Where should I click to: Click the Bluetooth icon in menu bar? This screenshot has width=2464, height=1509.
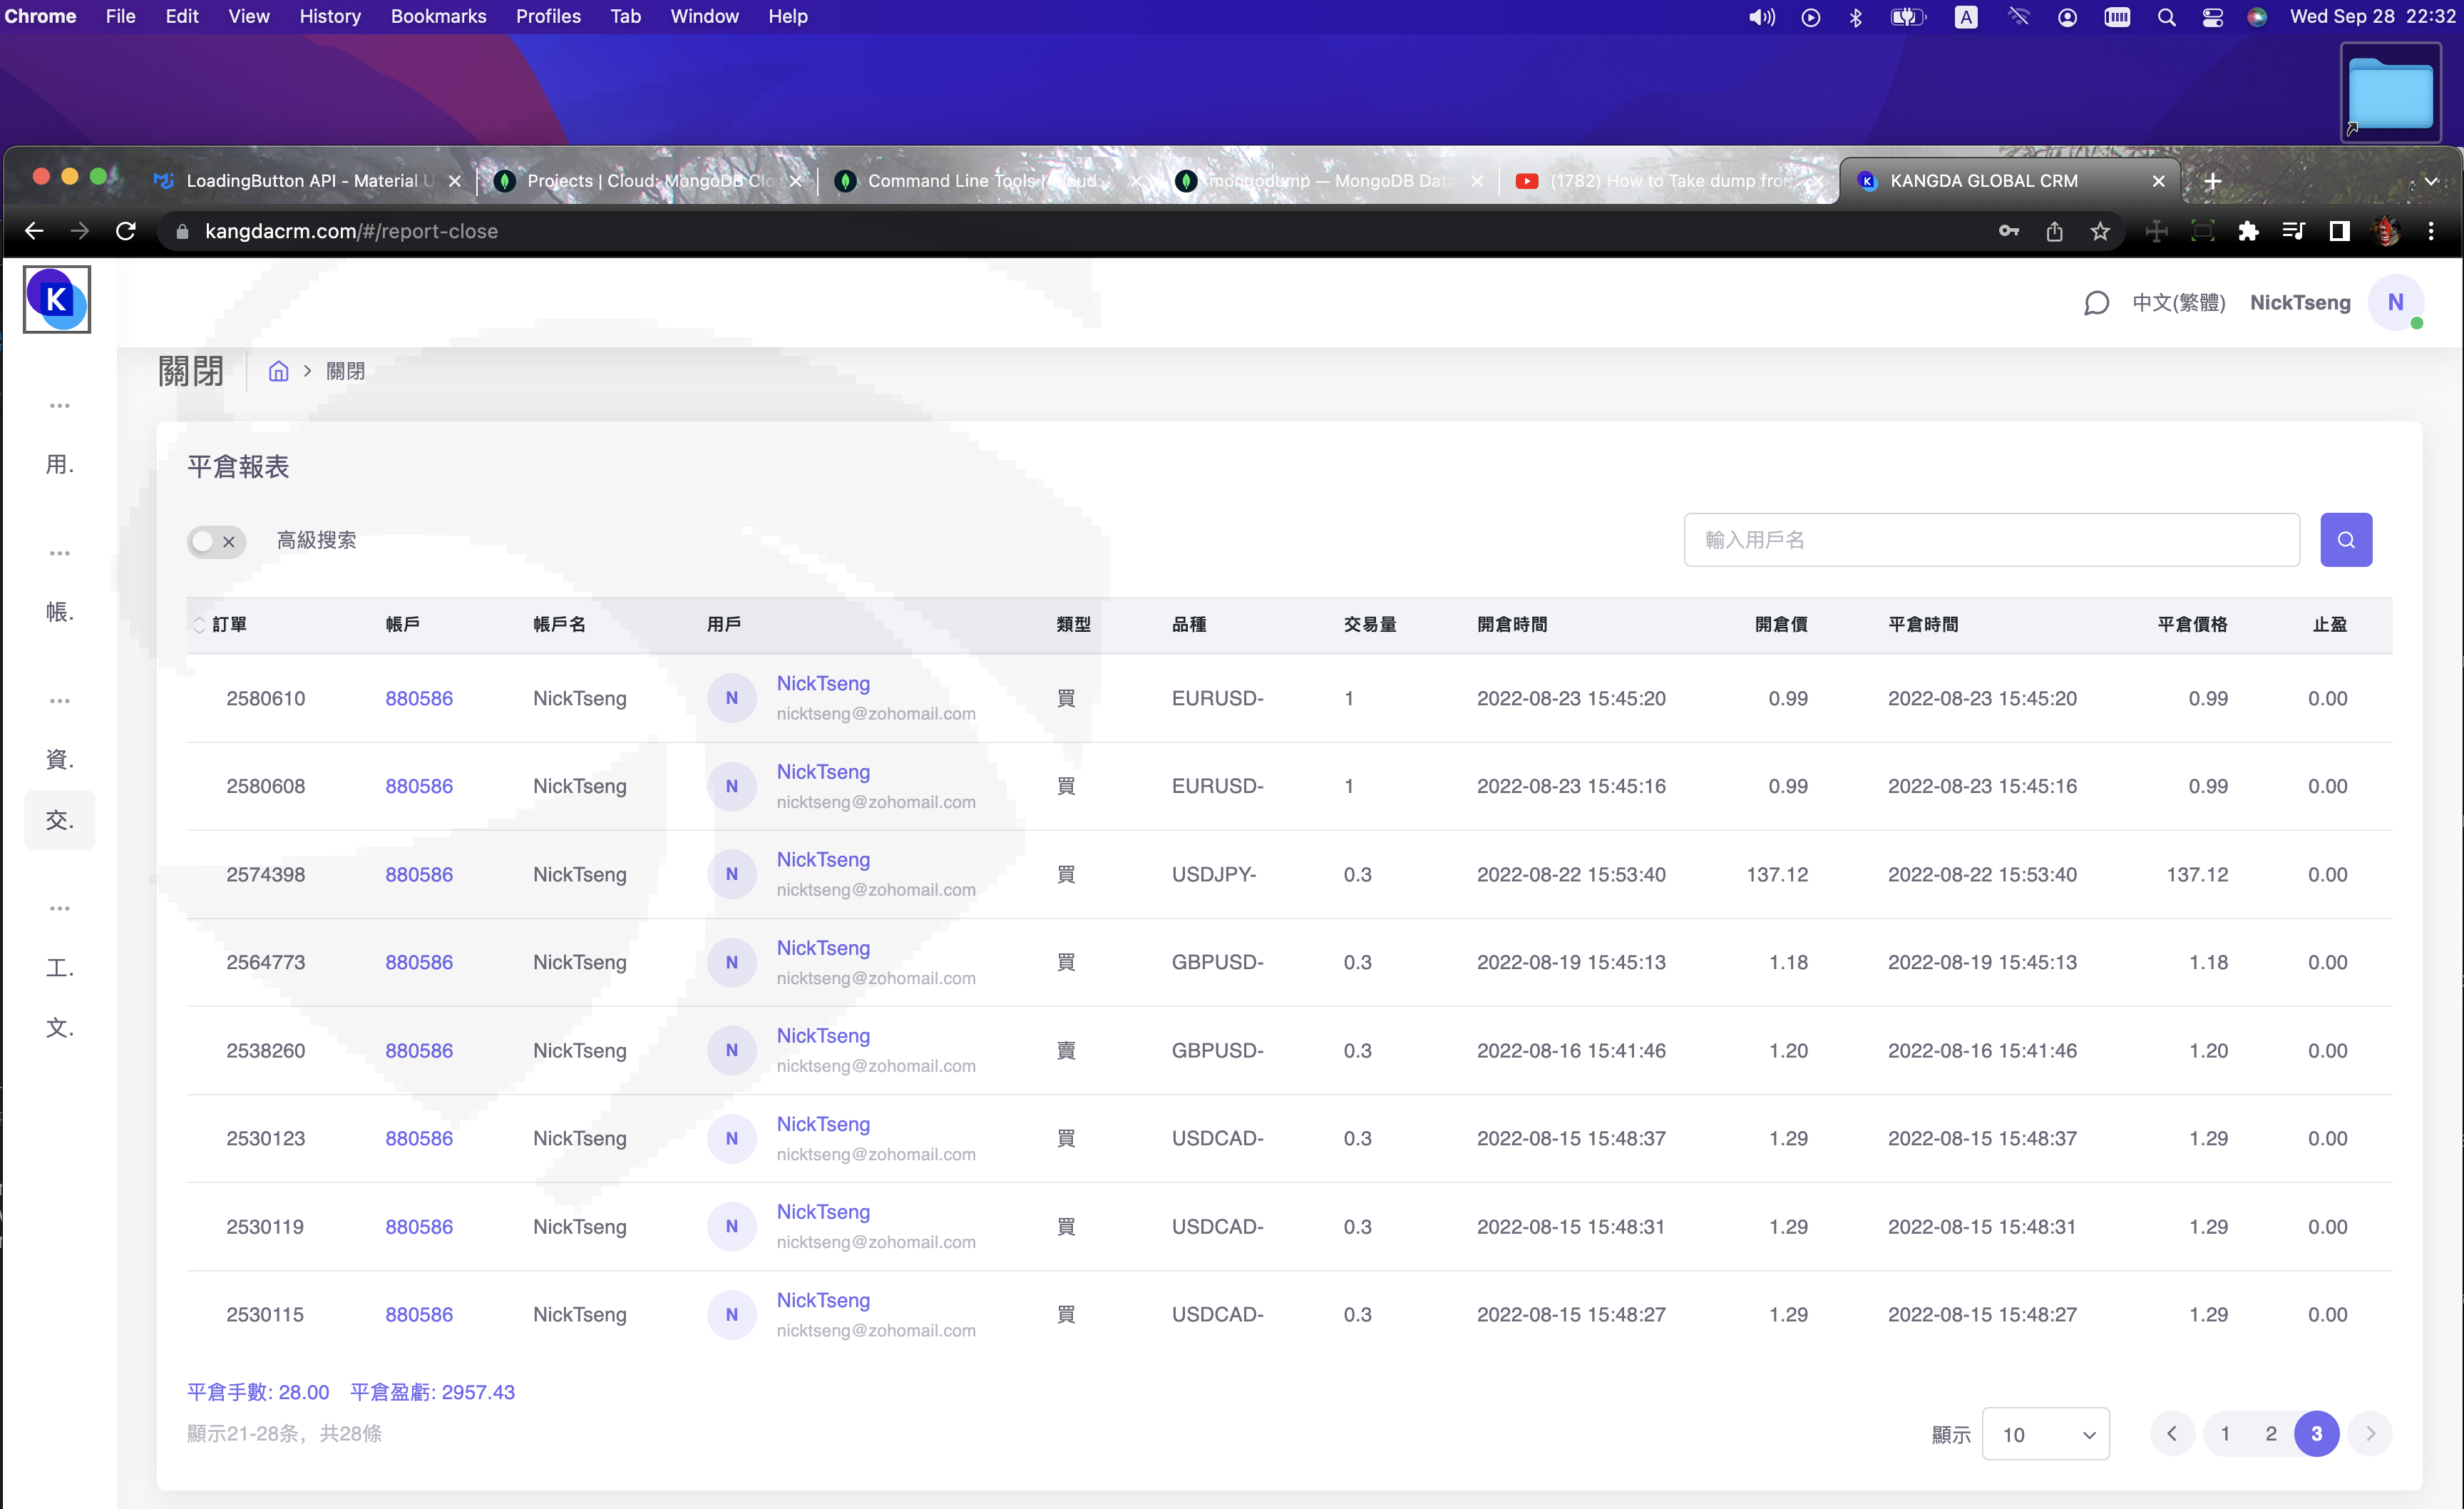(1856, 17)
